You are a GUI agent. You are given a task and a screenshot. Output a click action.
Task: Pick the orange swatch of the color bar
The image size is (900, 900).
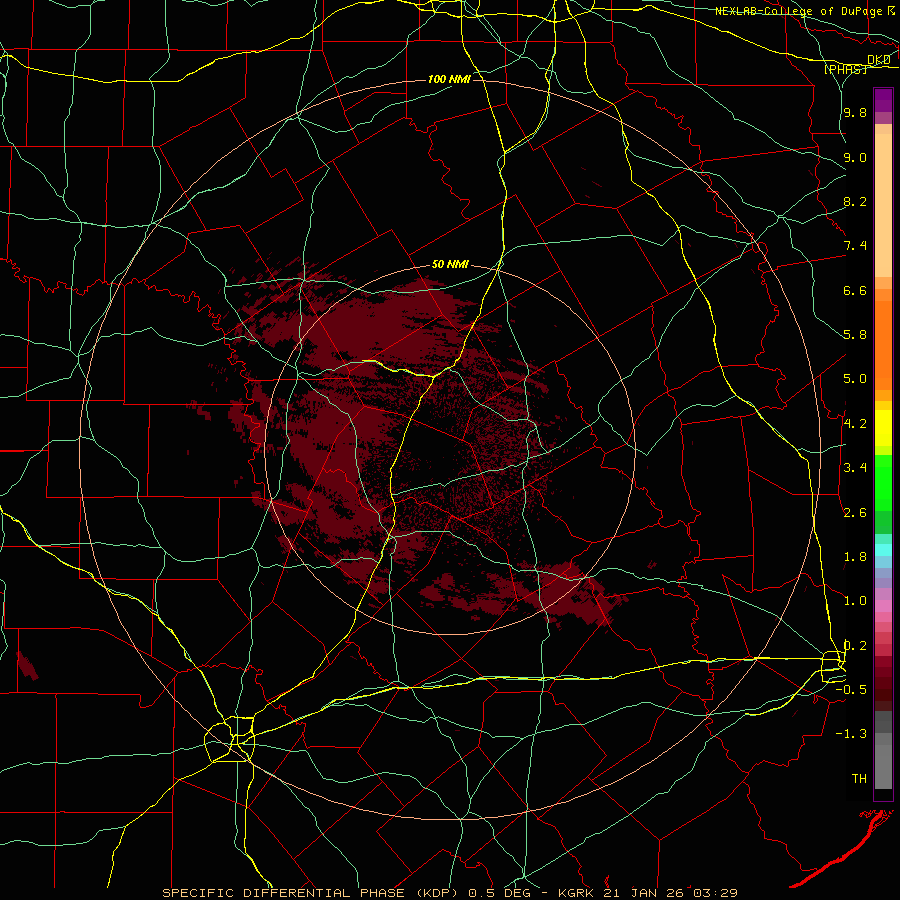coord(883,344)
